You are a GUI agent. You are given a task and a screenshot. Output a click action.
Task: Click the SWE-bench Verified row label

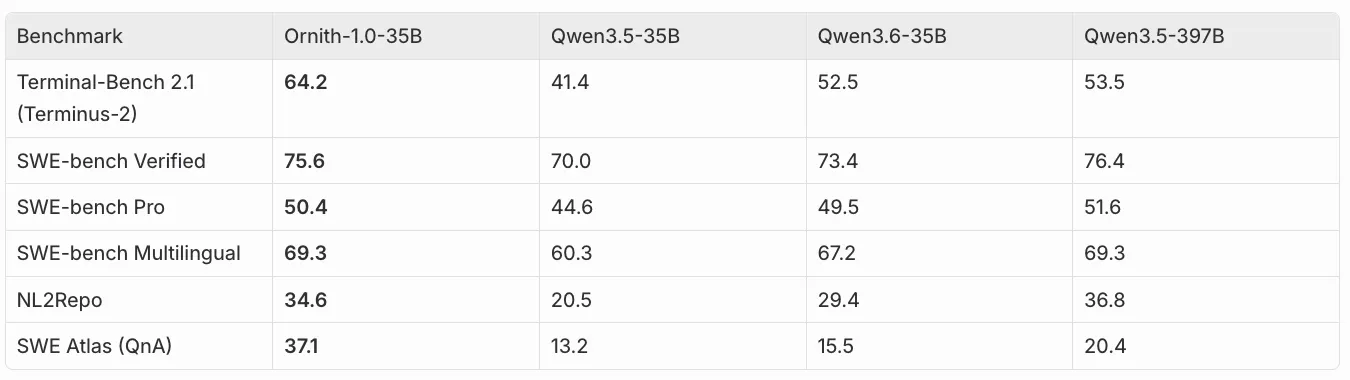point(111,161)
